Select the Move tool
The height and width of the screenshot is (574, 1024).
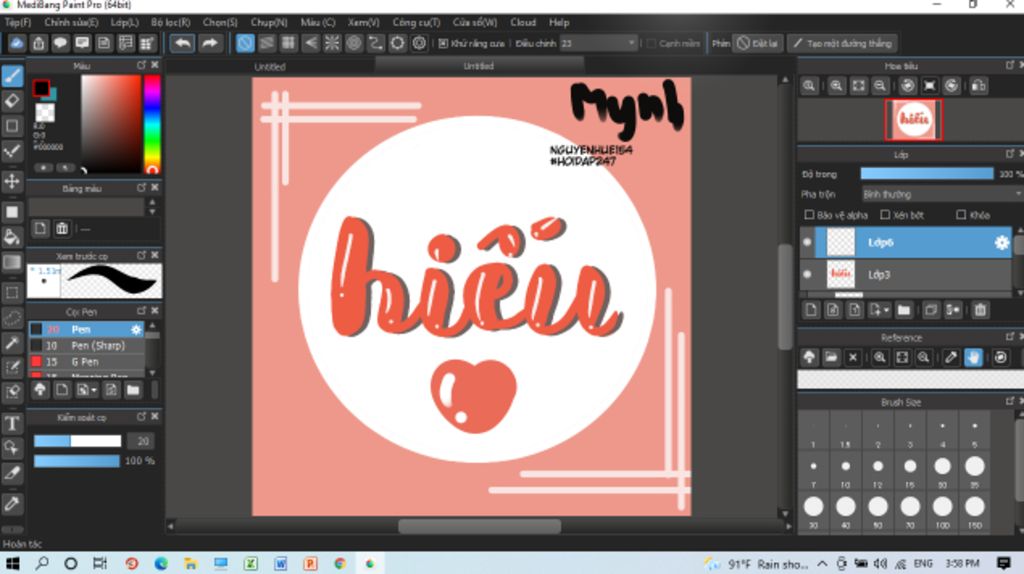point(12,181)
